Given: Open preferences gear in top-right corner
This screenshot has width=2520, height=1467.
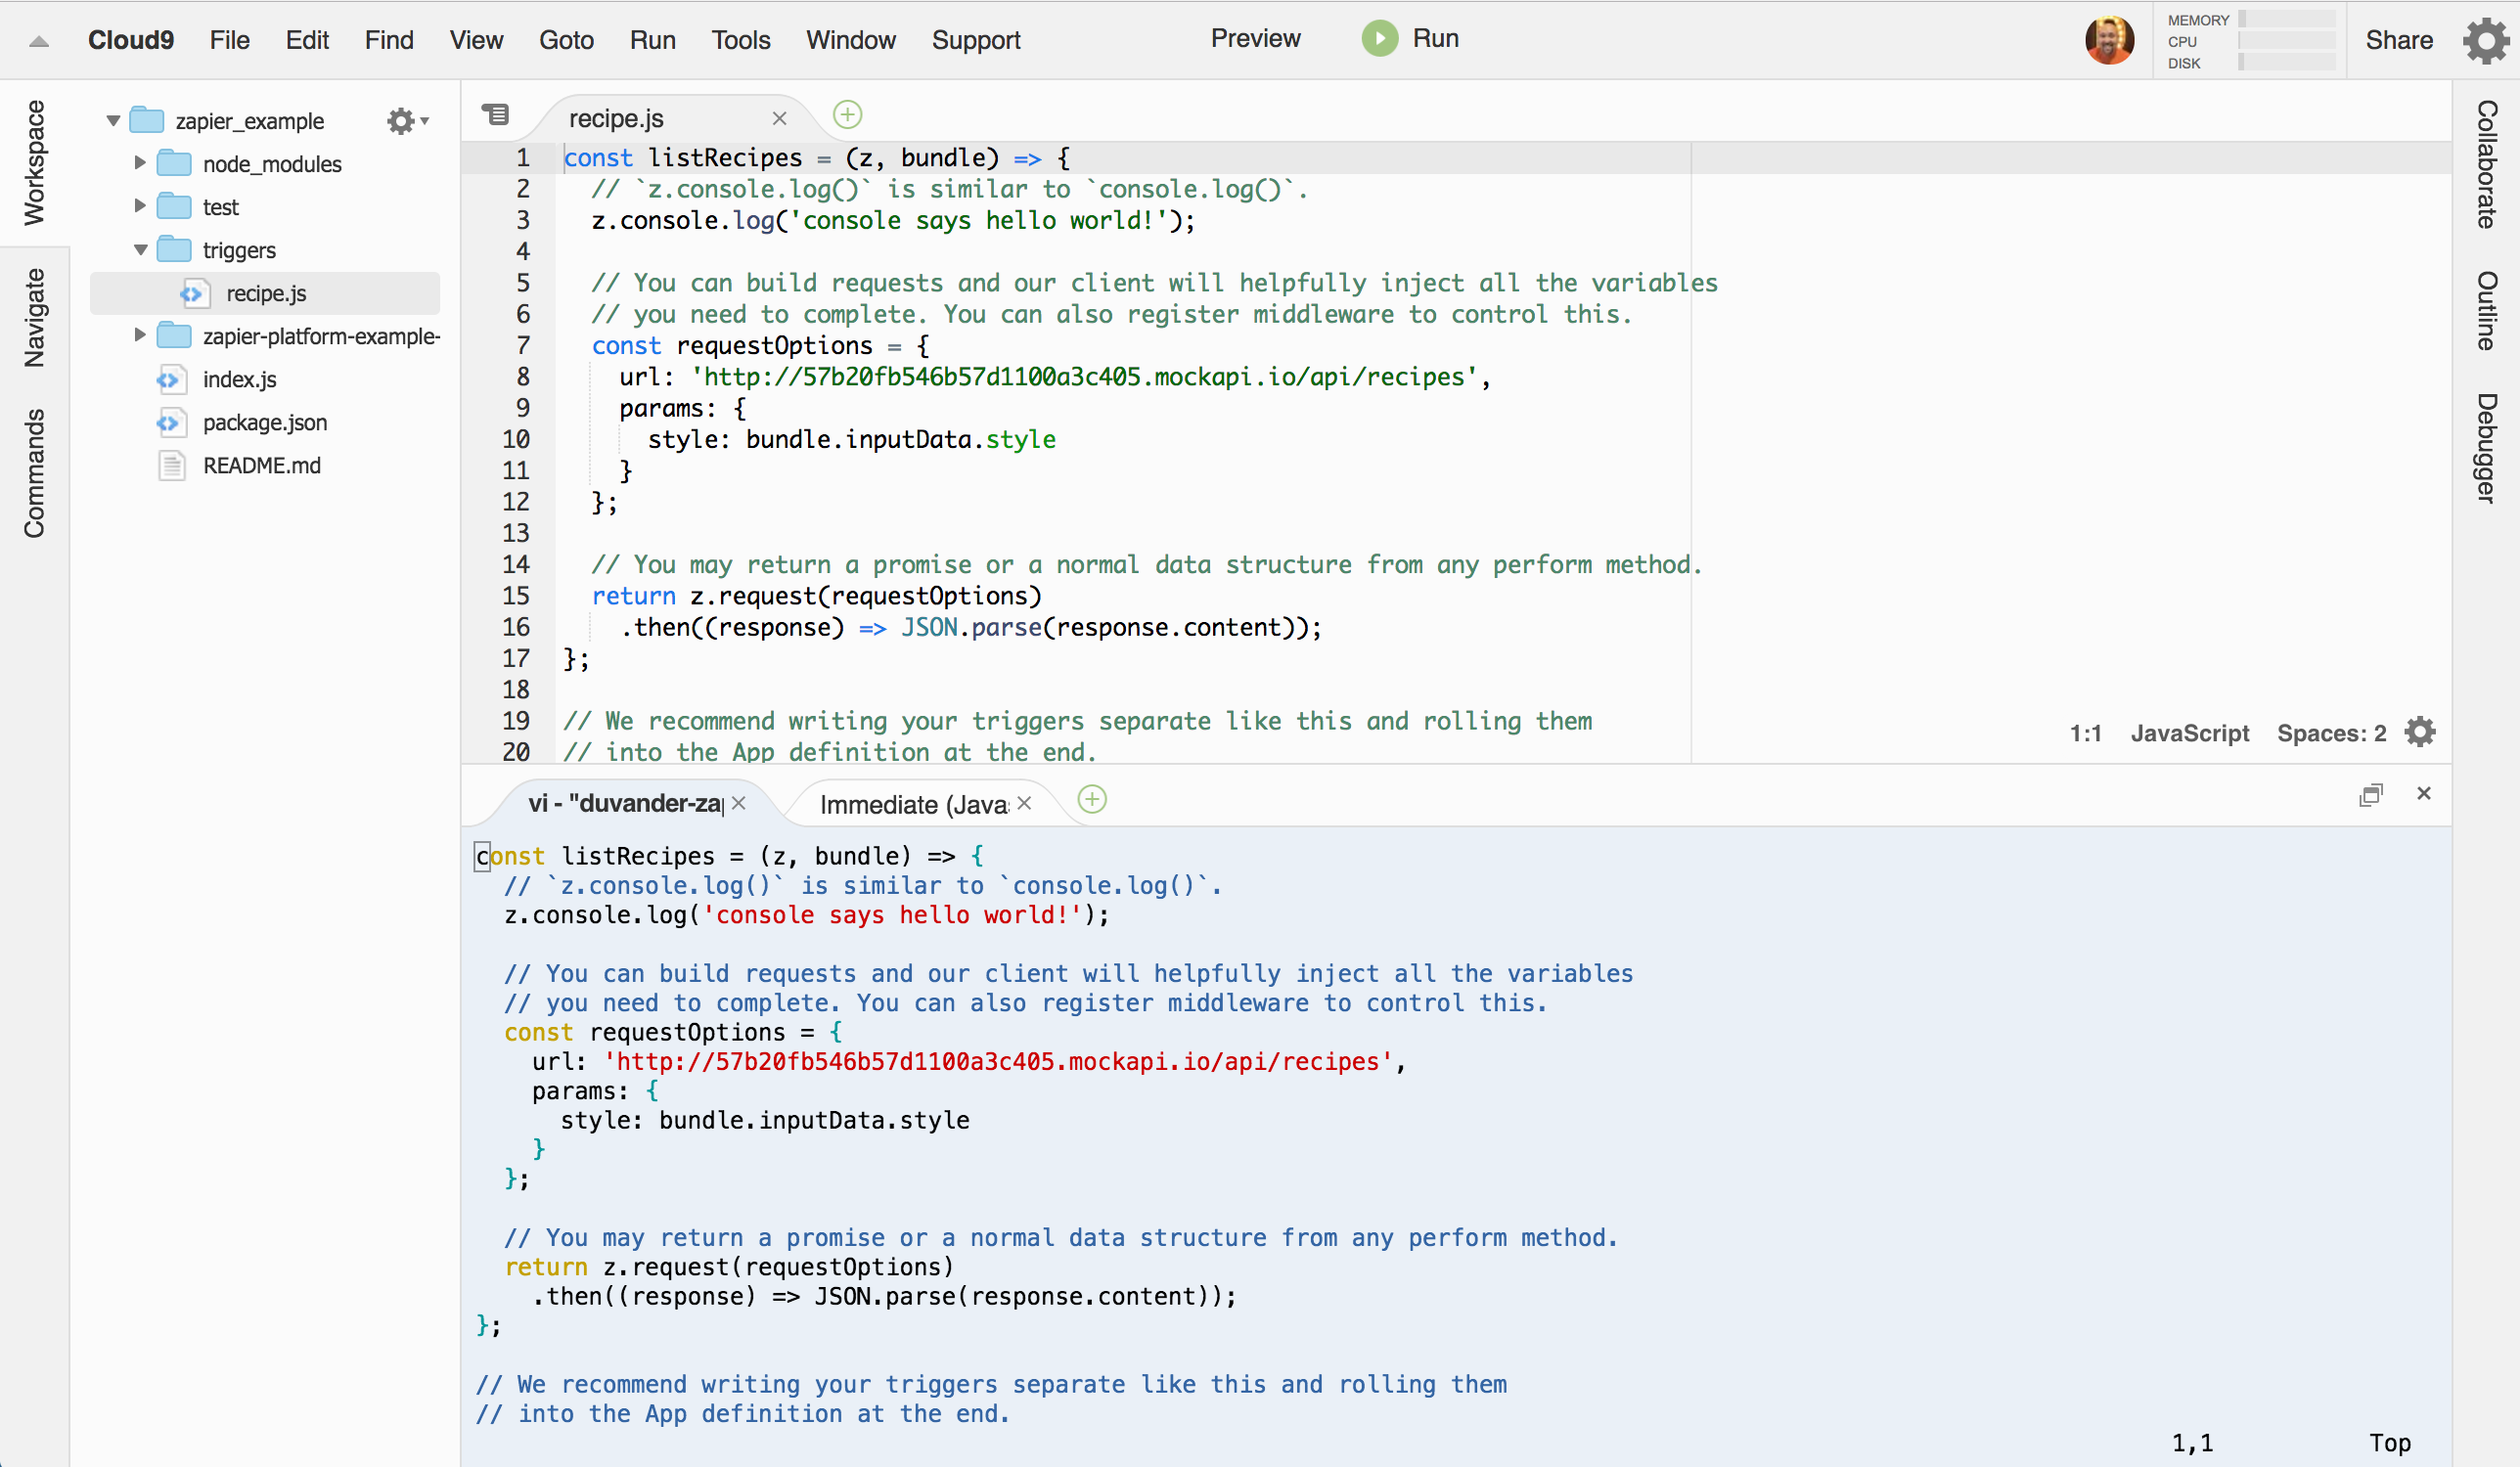Looking at the screenshot, I should coord(2485,40).
